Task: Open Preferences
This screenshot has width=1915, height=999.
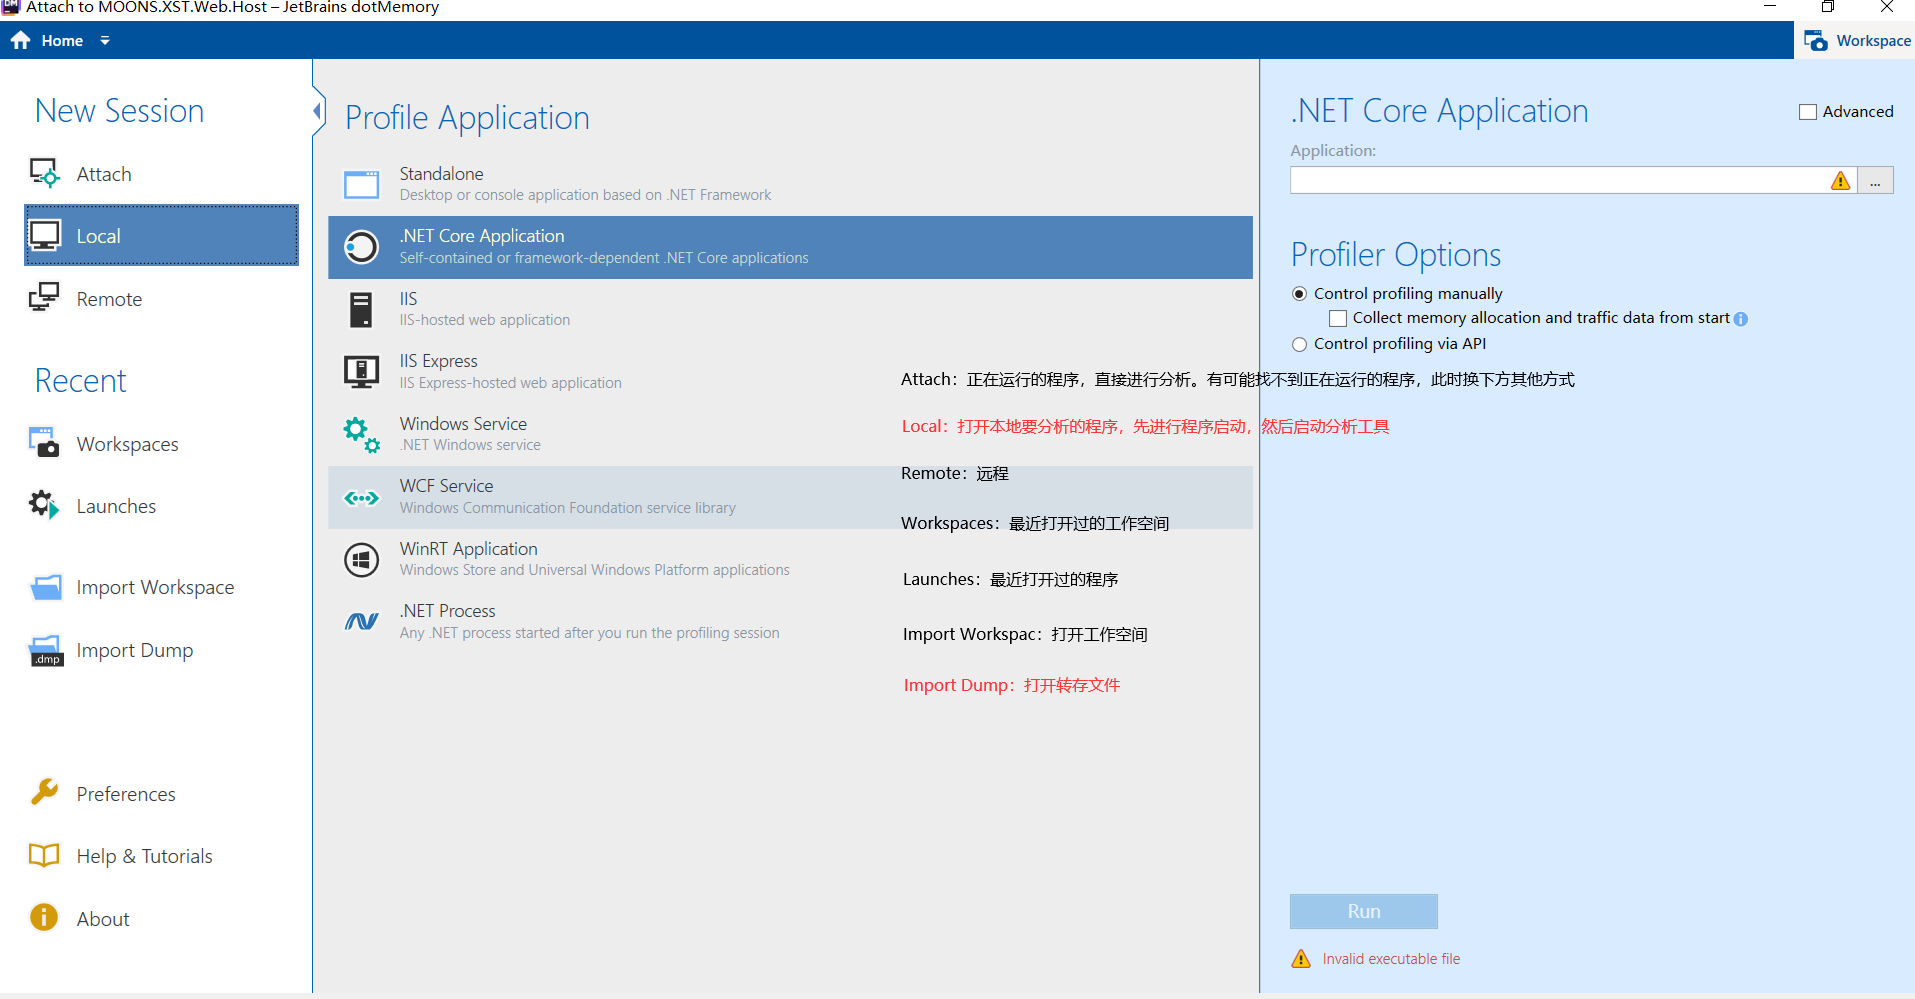Action: point(161,793)
